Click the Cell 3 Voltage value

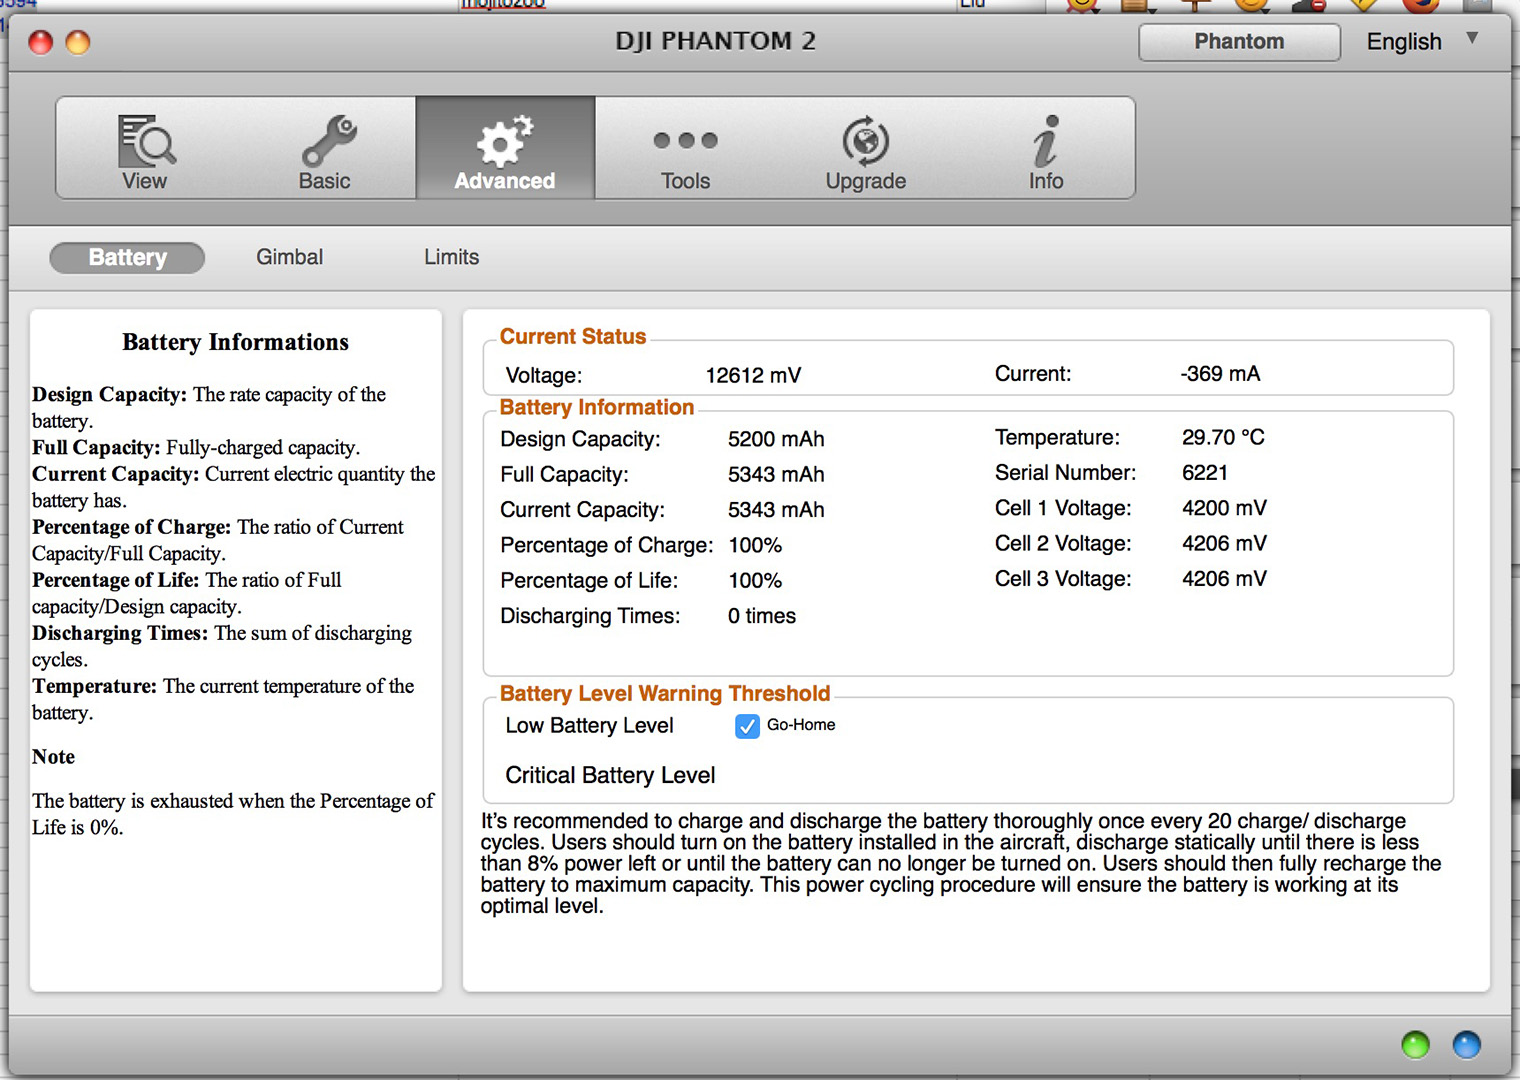pos(1224,578)
